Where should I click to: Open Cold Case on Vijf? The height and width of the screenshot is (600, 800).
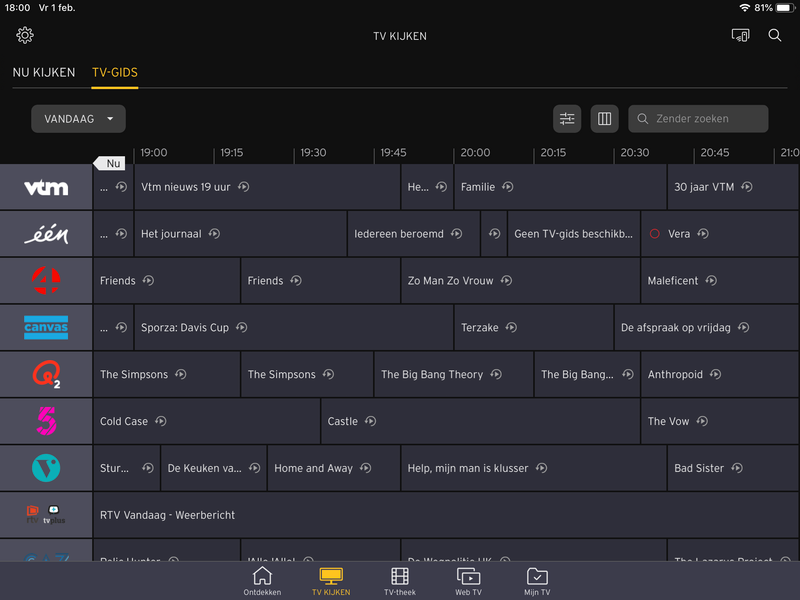pyautogui.click(x=207, y=421)
